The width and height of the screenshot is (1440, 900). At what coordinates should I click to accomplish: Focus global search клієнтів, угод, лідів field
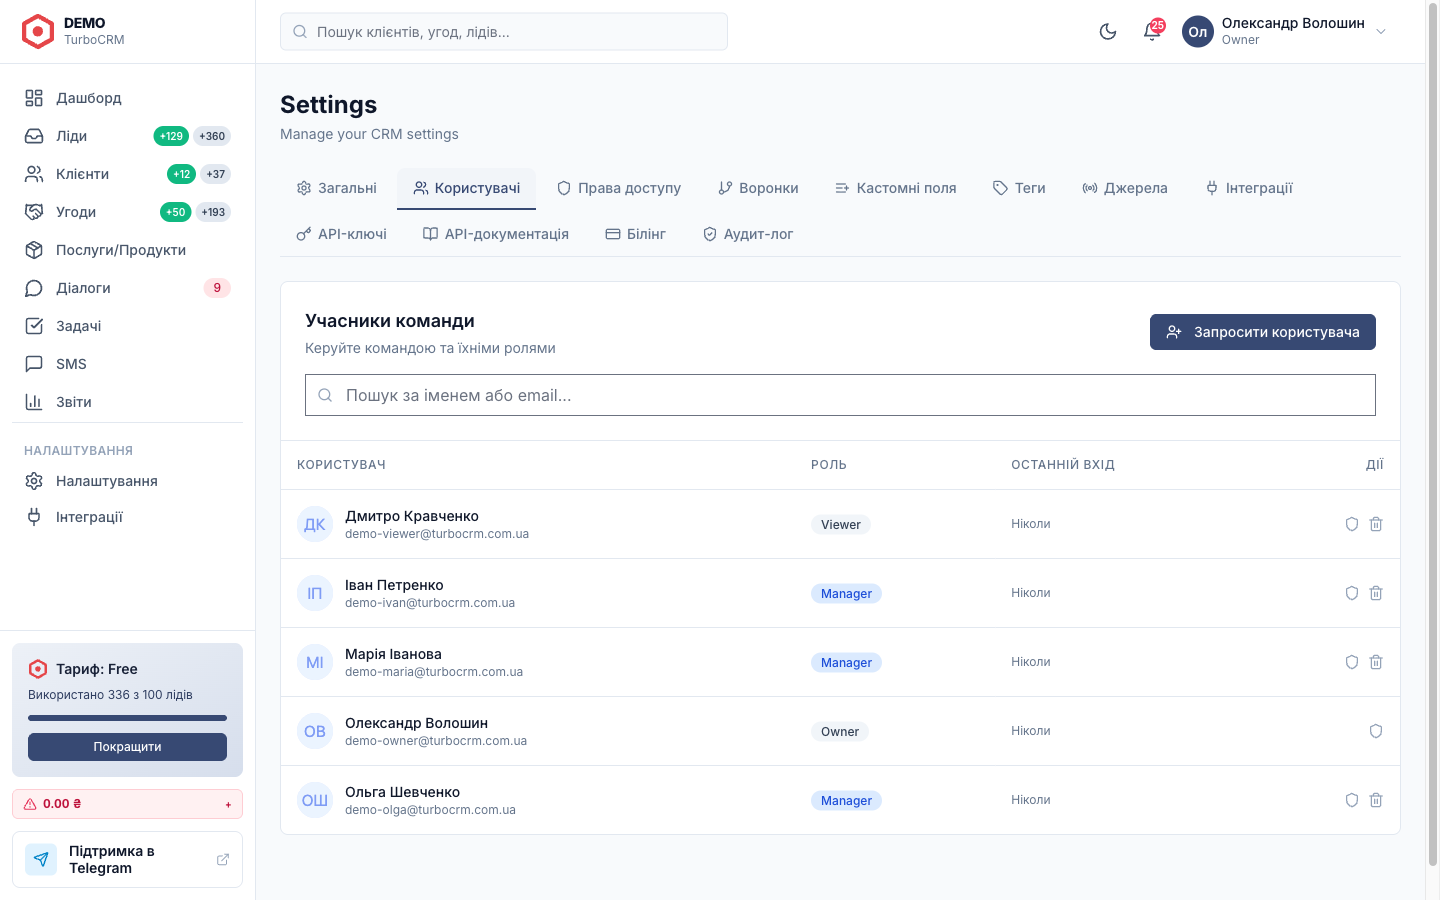pos(504,32)
